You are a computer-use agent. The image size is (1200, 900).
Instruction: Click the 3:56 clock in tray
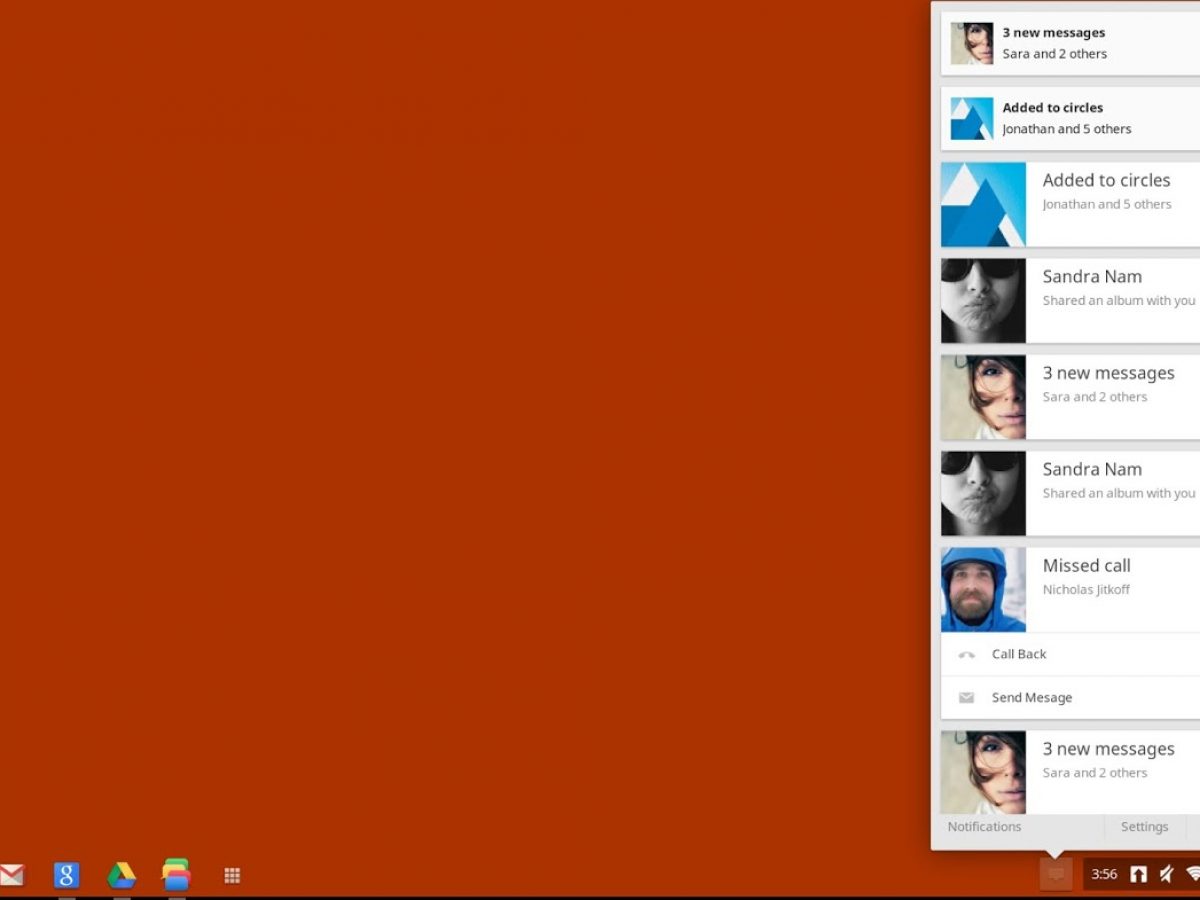tap(1104, 874)
